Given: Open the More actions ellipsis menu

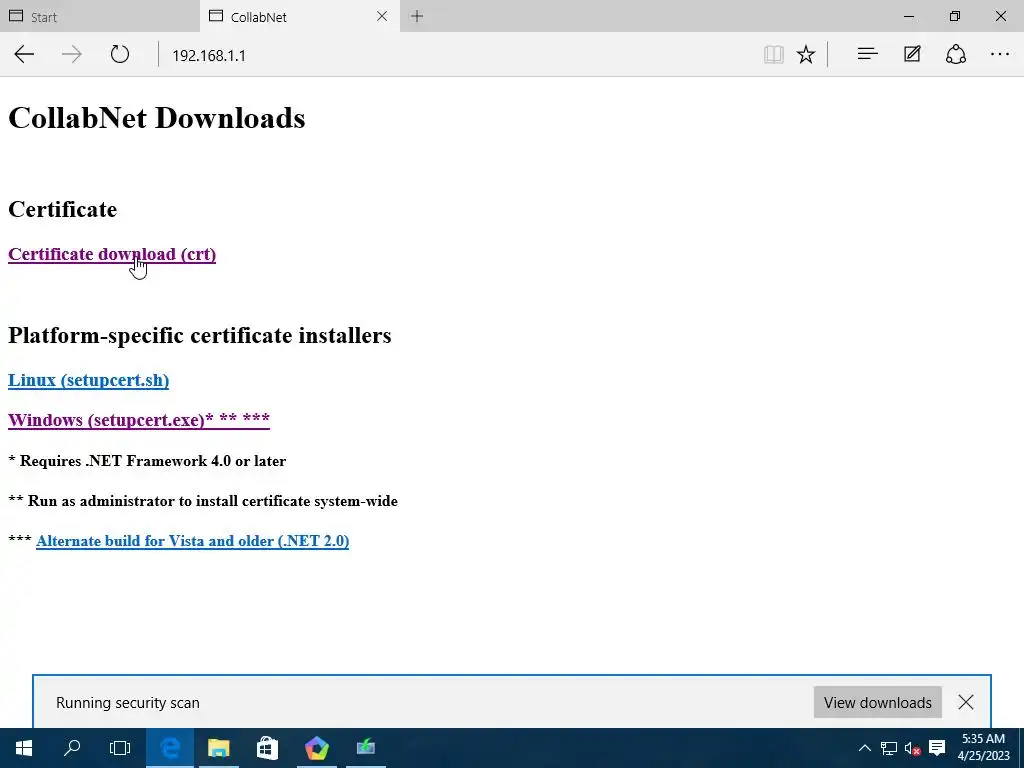Looking at the screenshot, I should pos(1000,54).
